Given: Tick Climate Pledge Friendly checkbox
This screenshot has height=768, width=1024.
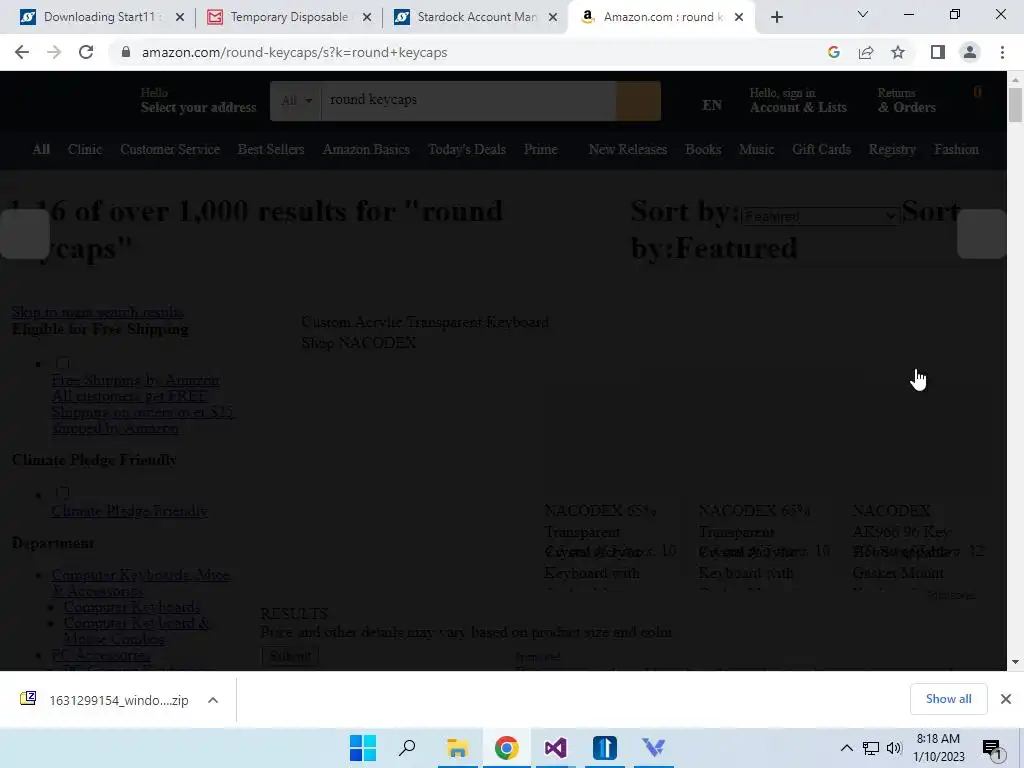Looking at the screenshot, I should pyautogui.click(x=63, y=493).
